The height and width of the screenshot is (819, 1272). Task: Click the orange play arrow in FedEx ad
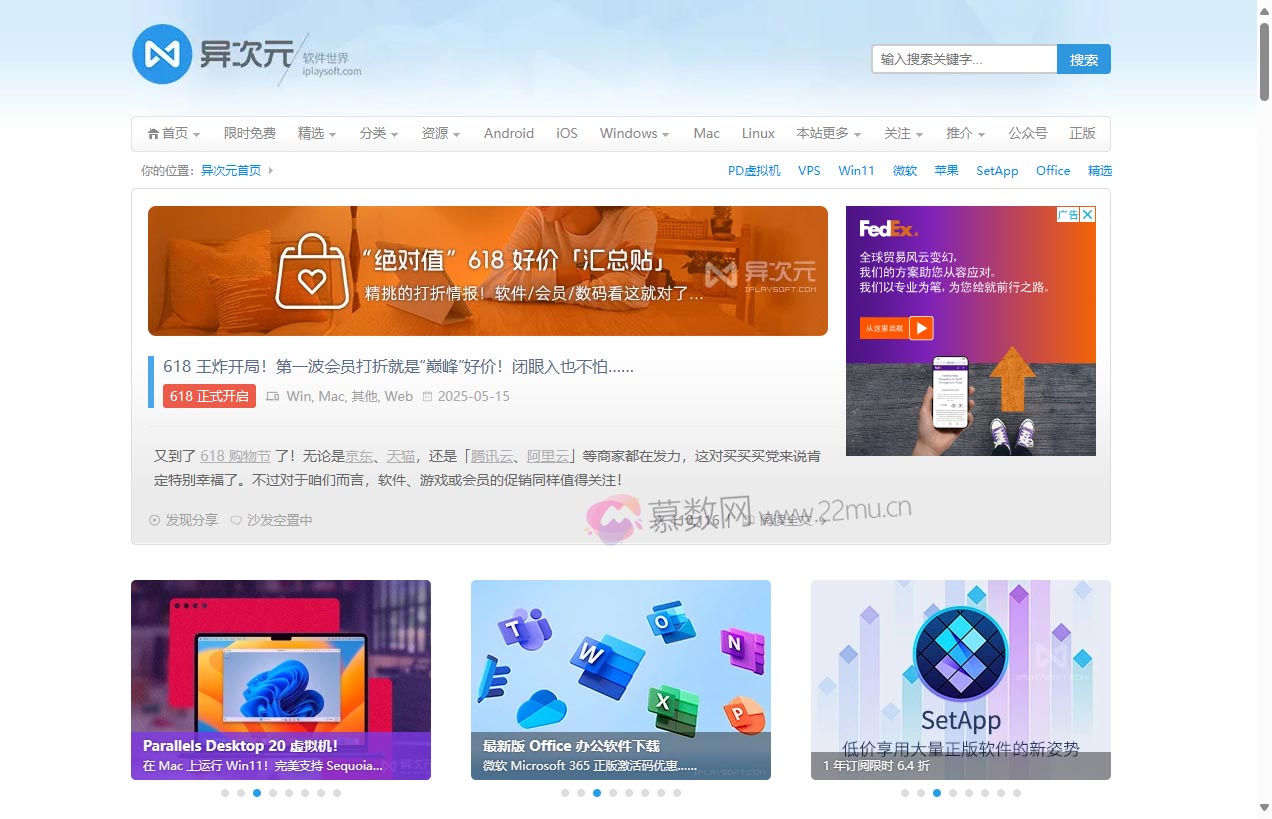pos(921,328)
